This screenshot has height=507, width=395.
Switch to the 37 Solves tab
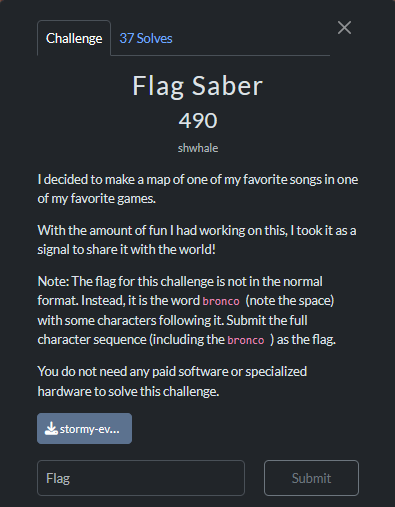click(146, 38)
